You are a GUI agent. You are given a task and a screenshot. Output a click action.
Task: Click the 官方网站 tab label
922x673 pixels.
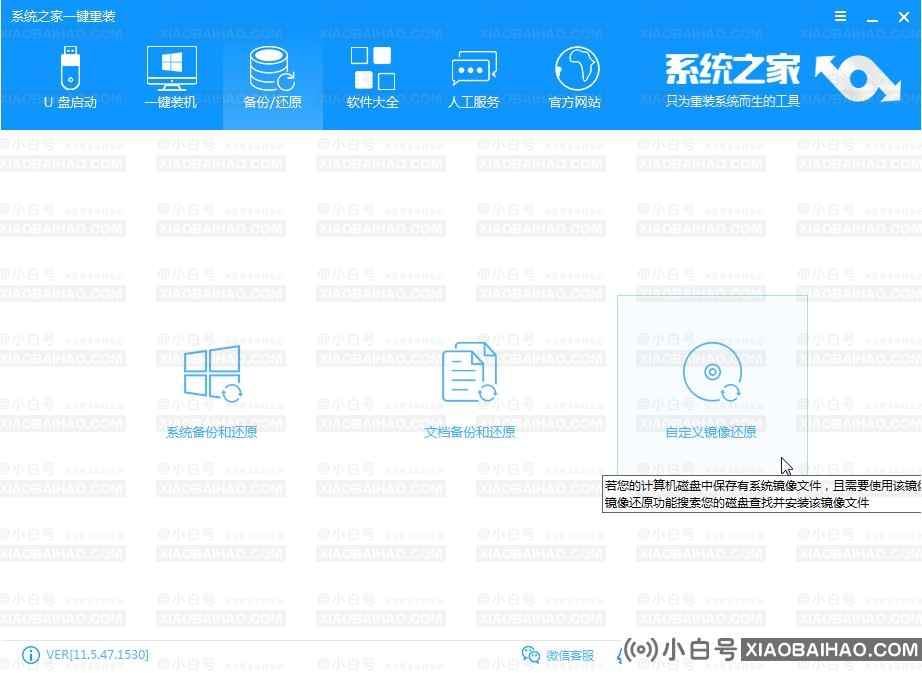(575, 102)
